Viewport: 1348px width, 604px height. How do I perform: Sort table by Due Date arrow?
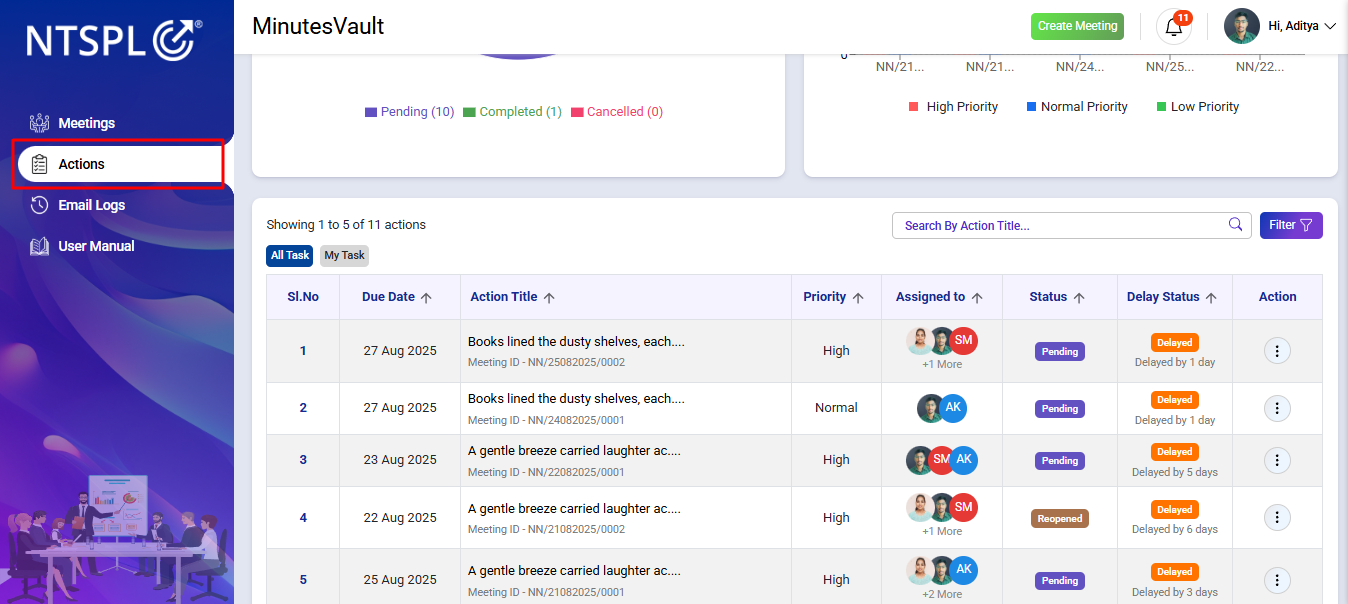426,297
